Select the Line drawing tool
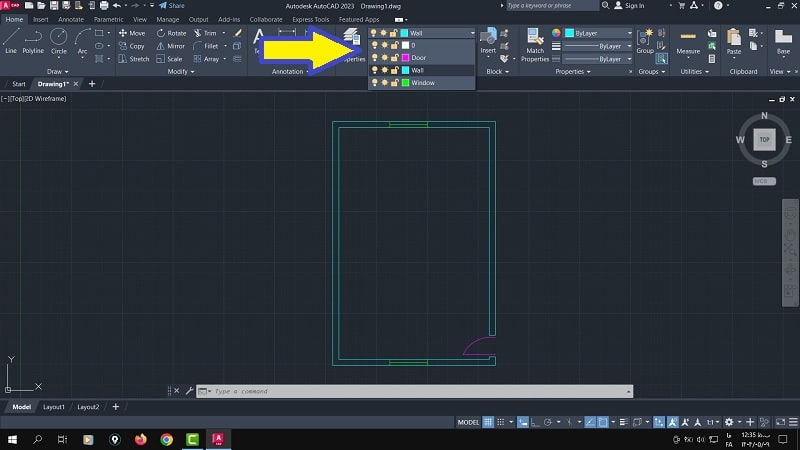 click(x=11, y=41)
